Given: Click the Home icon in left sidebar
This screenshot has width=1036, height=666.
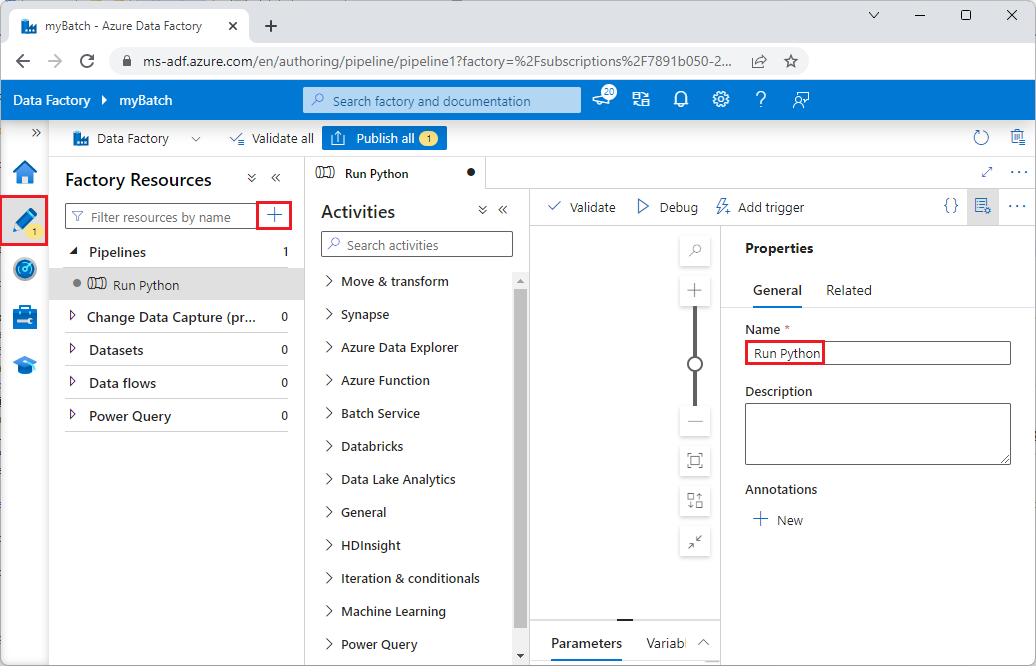Looking at the screenshot, I should pyautogui.click(x=24, y=172).
